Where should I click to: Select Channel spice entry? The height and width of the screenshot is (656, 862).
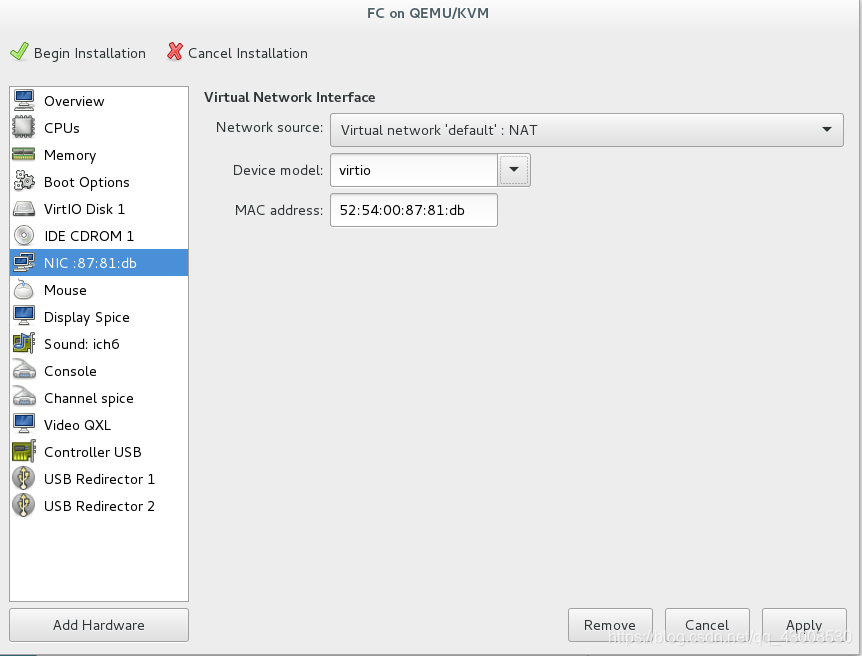[99, 397]
